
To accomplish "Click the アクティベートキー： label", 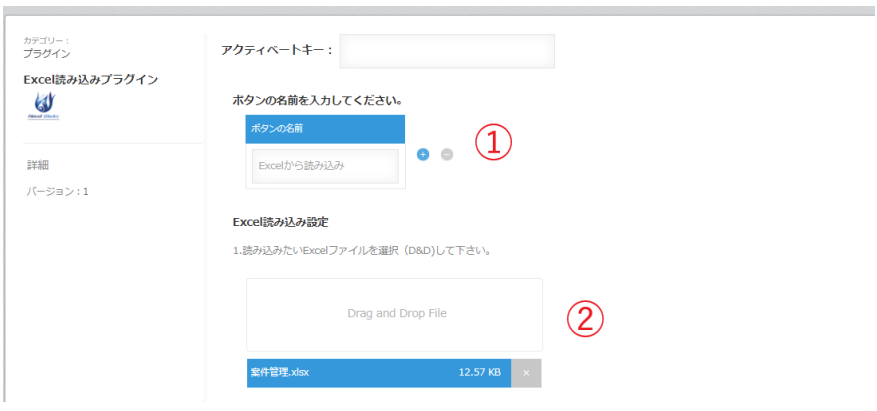I will (277, 50).
